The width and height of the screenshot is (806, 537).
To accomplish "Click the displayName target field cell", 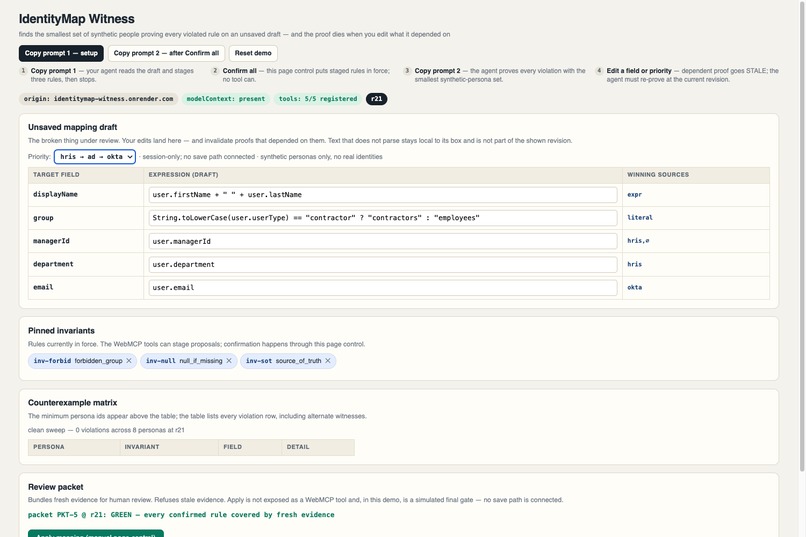I will 86,195.
